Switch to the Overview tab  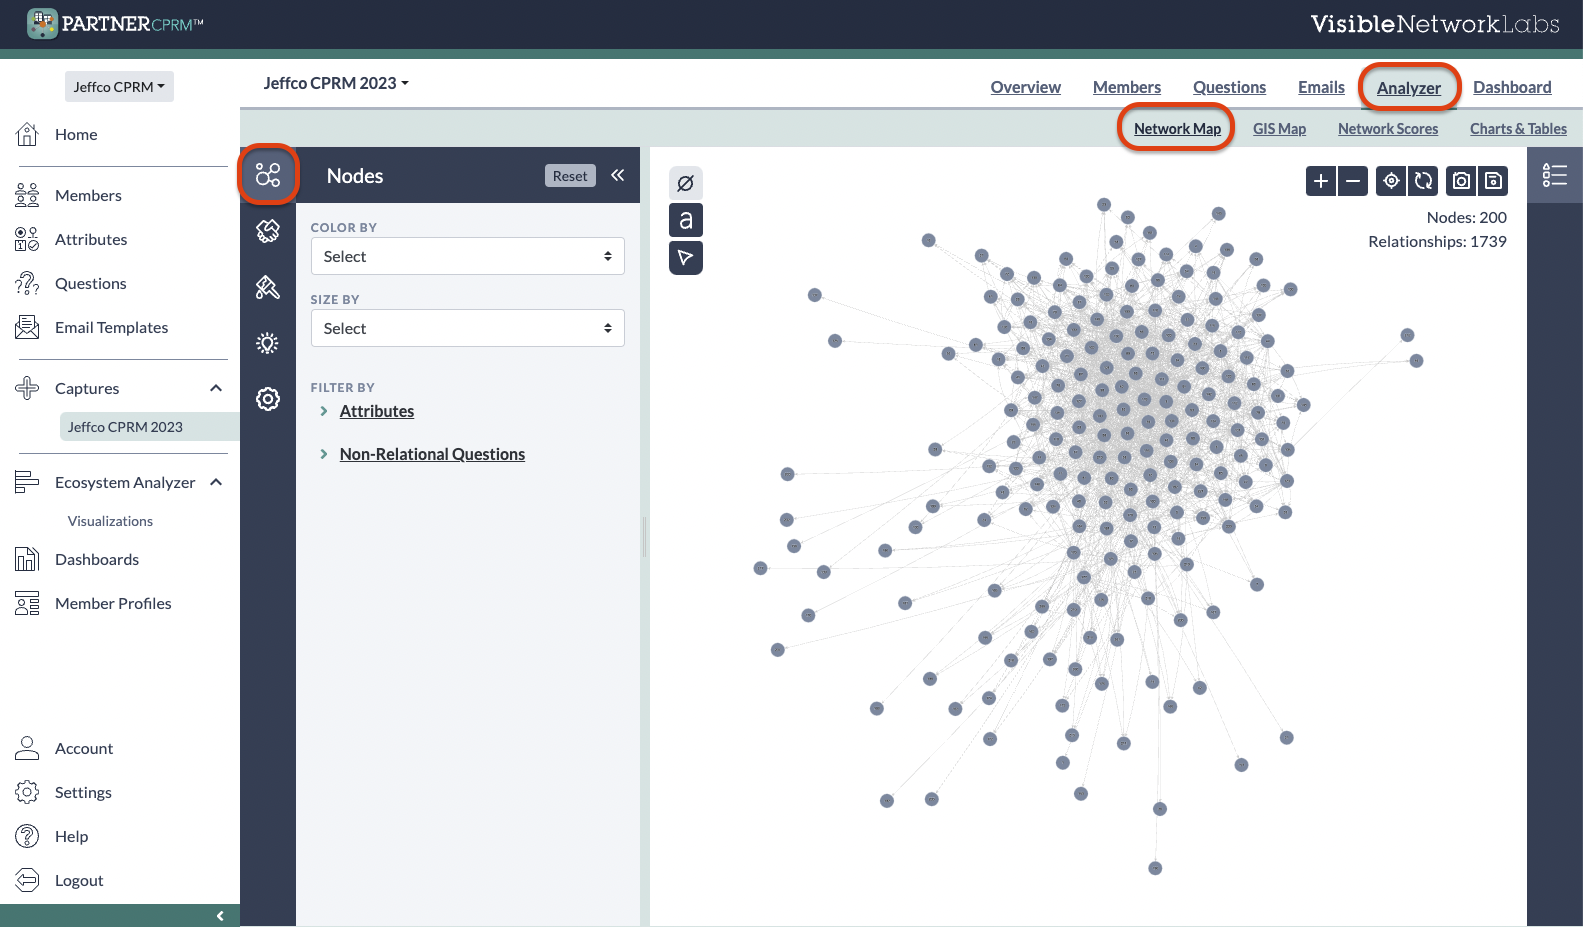click(x=1026, y=87)
